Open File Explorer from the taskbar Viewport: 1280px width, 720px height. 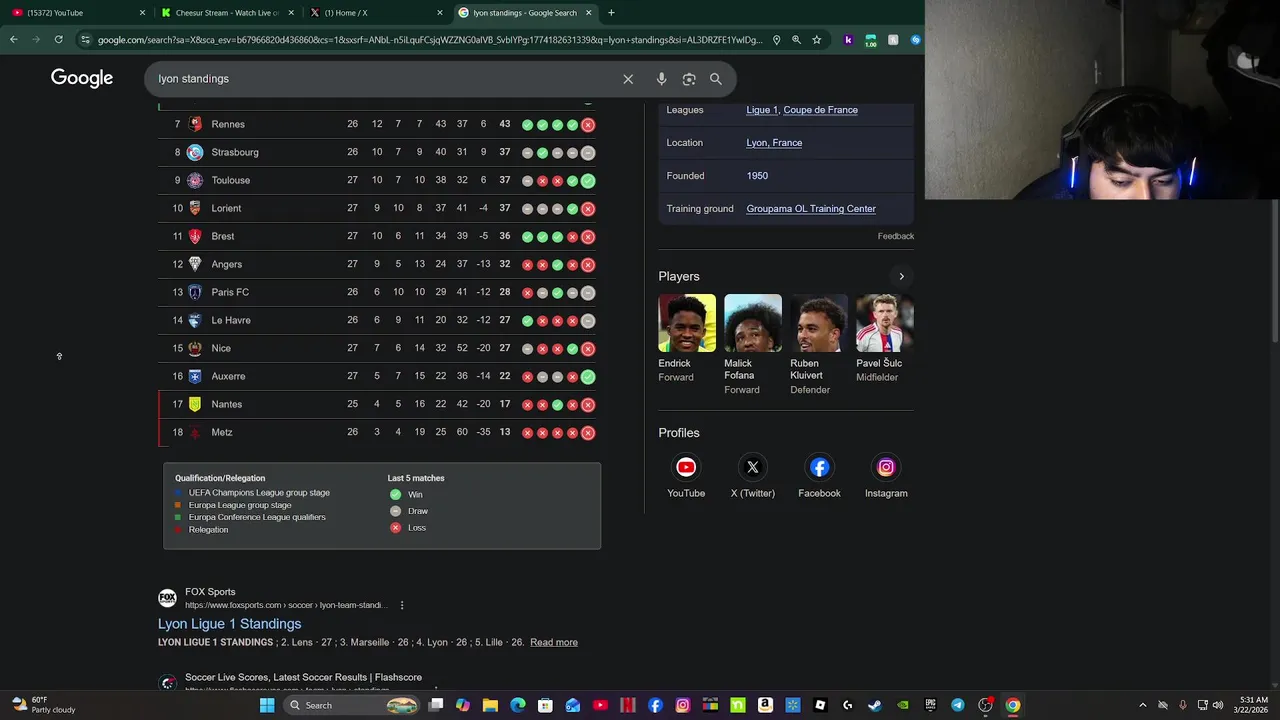coord(490,705)
